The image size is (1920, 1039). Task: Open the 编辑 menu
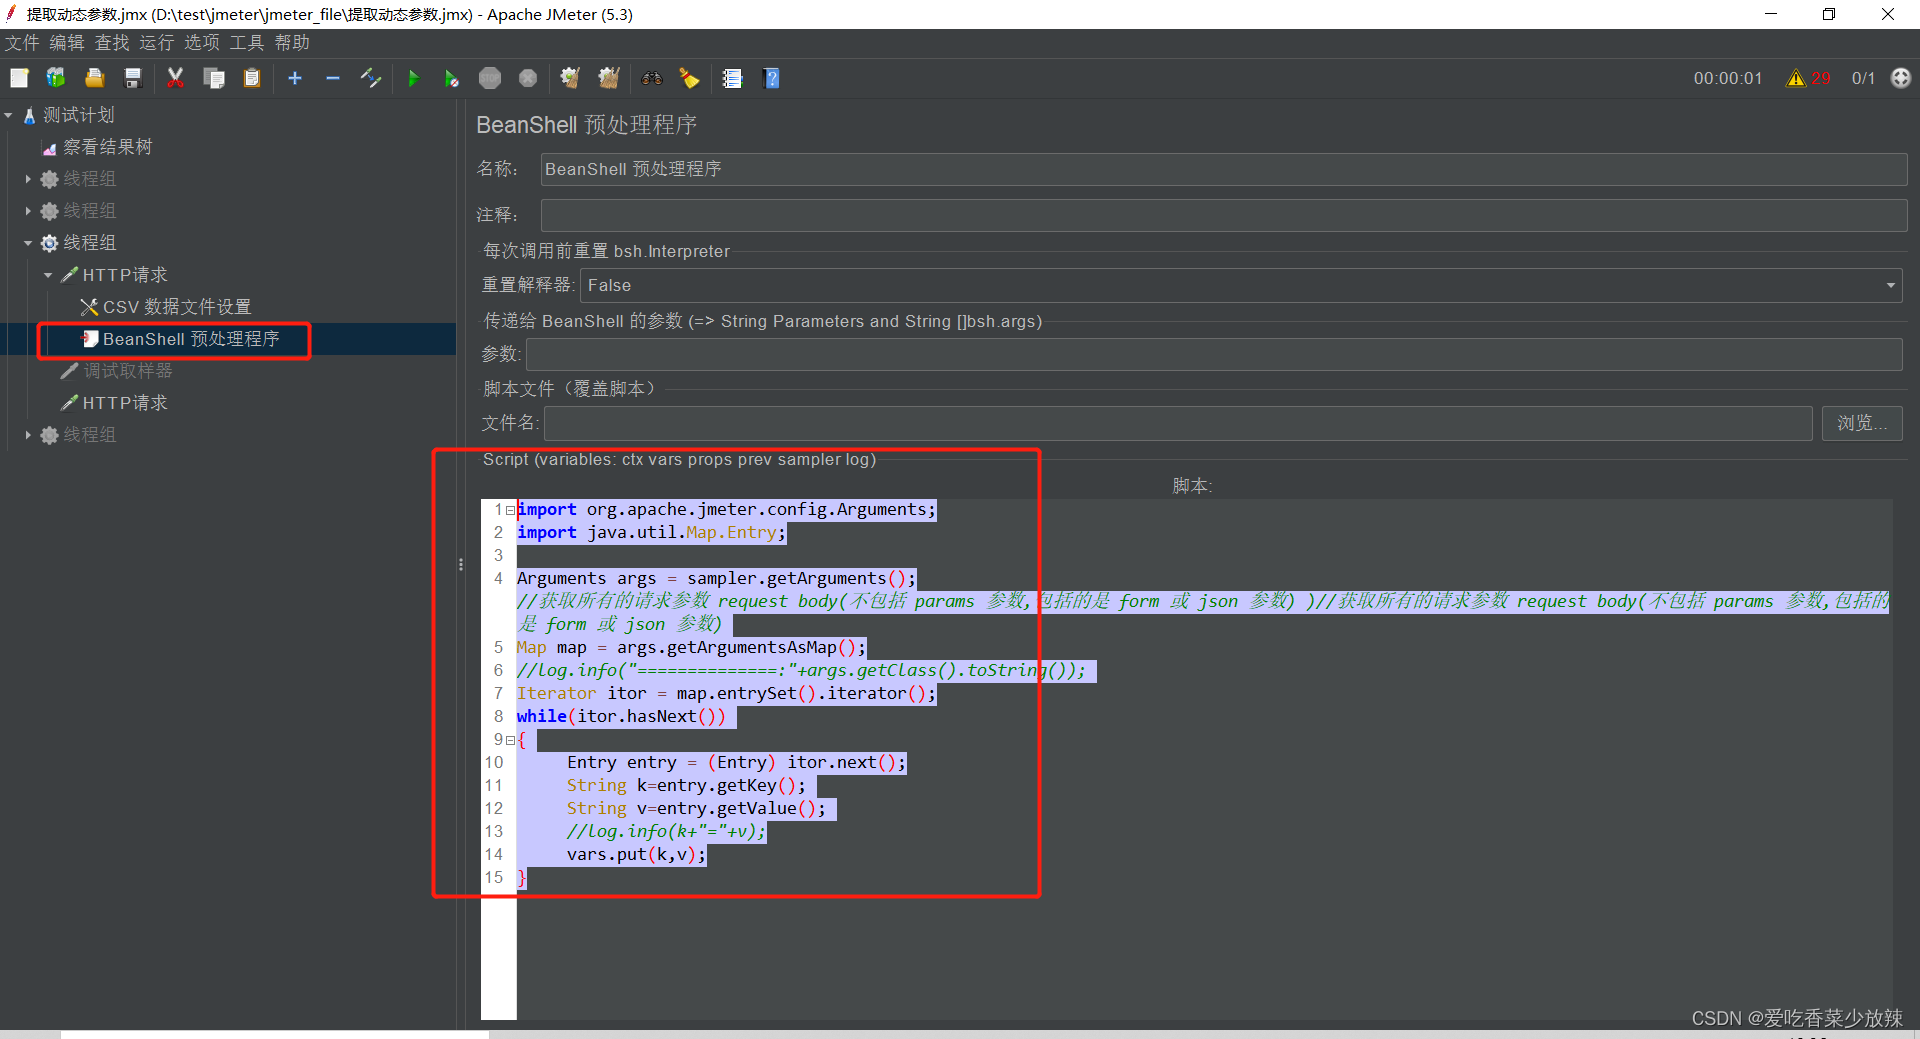(x=67, y=43)
